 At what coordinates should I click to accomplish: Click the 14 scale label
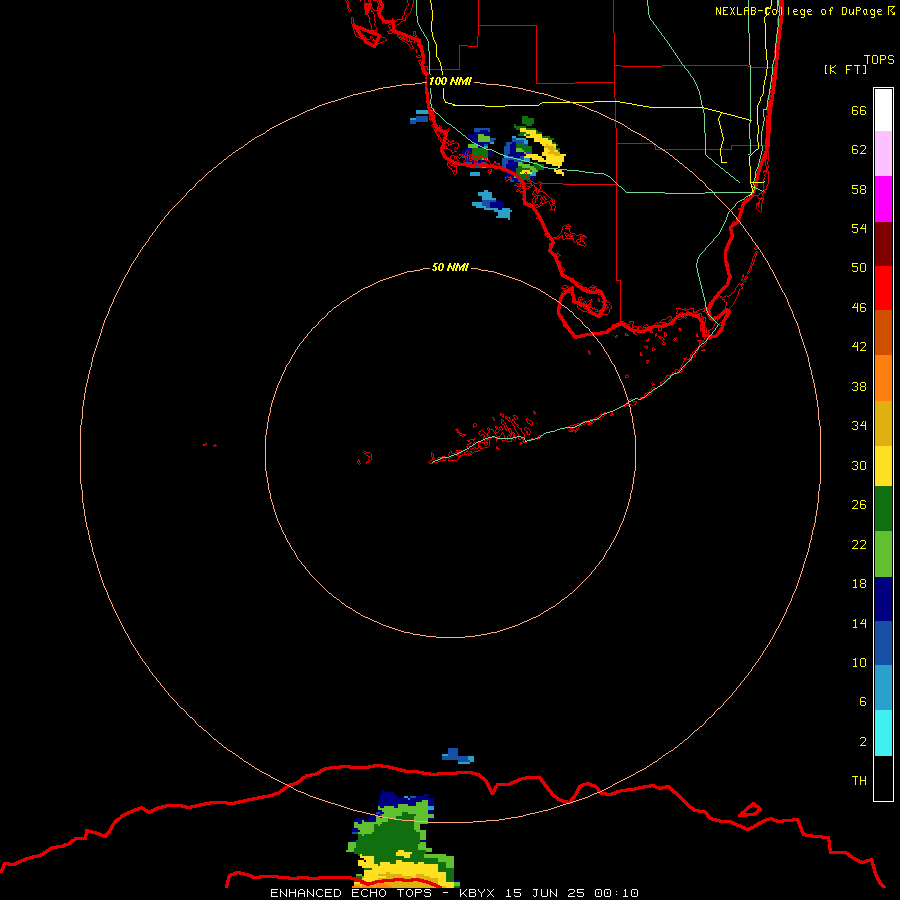click(x=859, y=623)
